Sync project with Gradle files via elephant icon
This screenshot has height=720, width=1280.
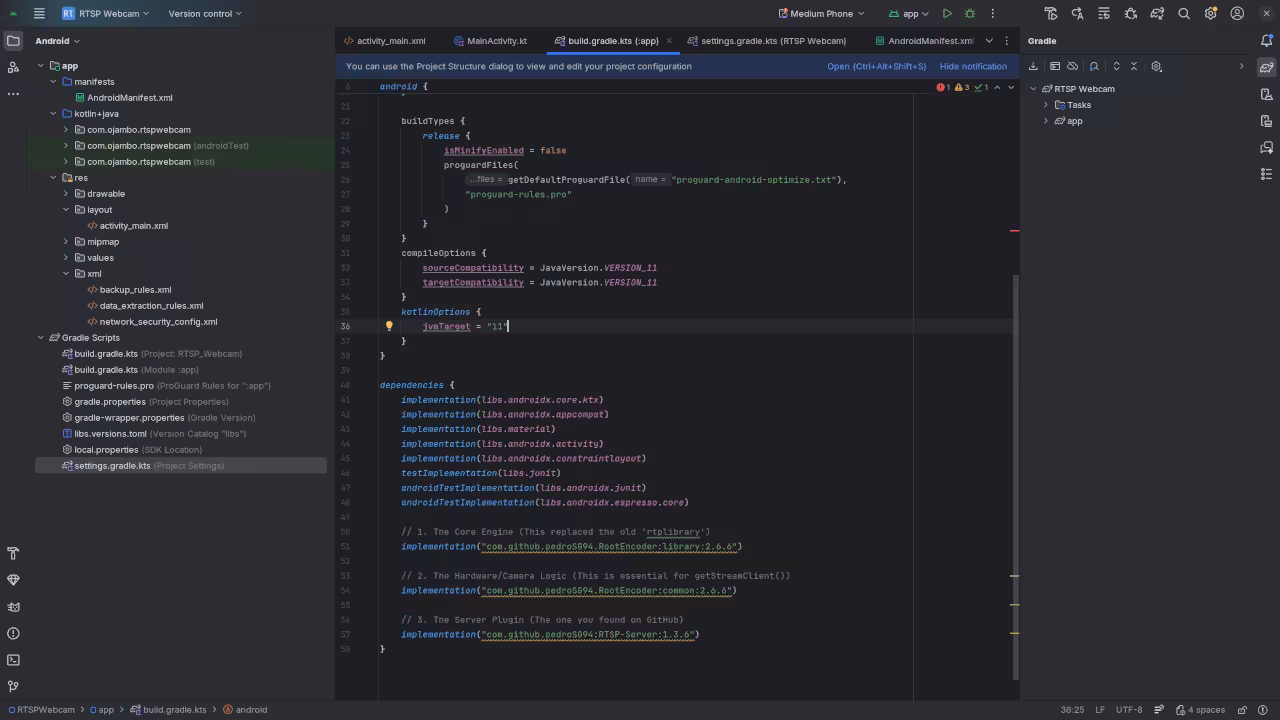point(1158,13)
